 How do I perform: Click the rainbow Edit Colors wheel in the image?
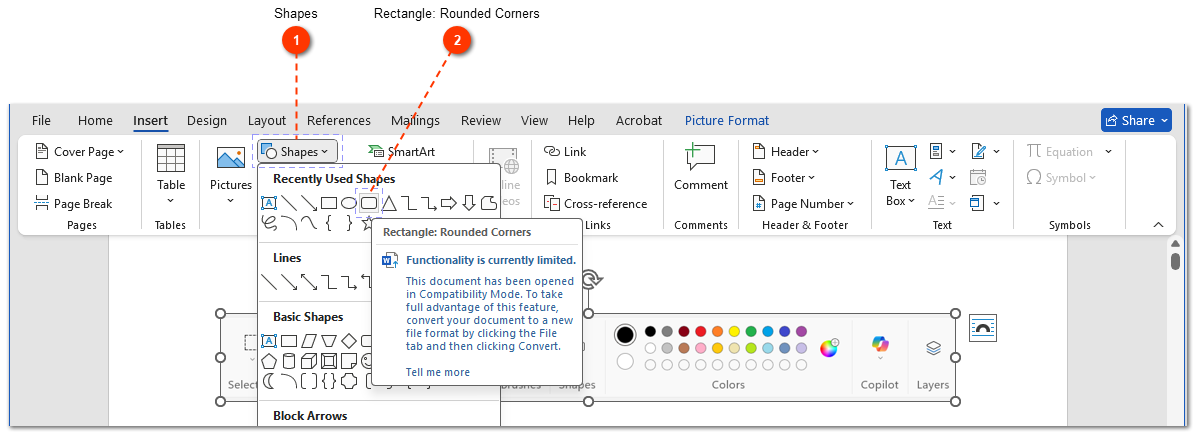(x=829, y=348)
